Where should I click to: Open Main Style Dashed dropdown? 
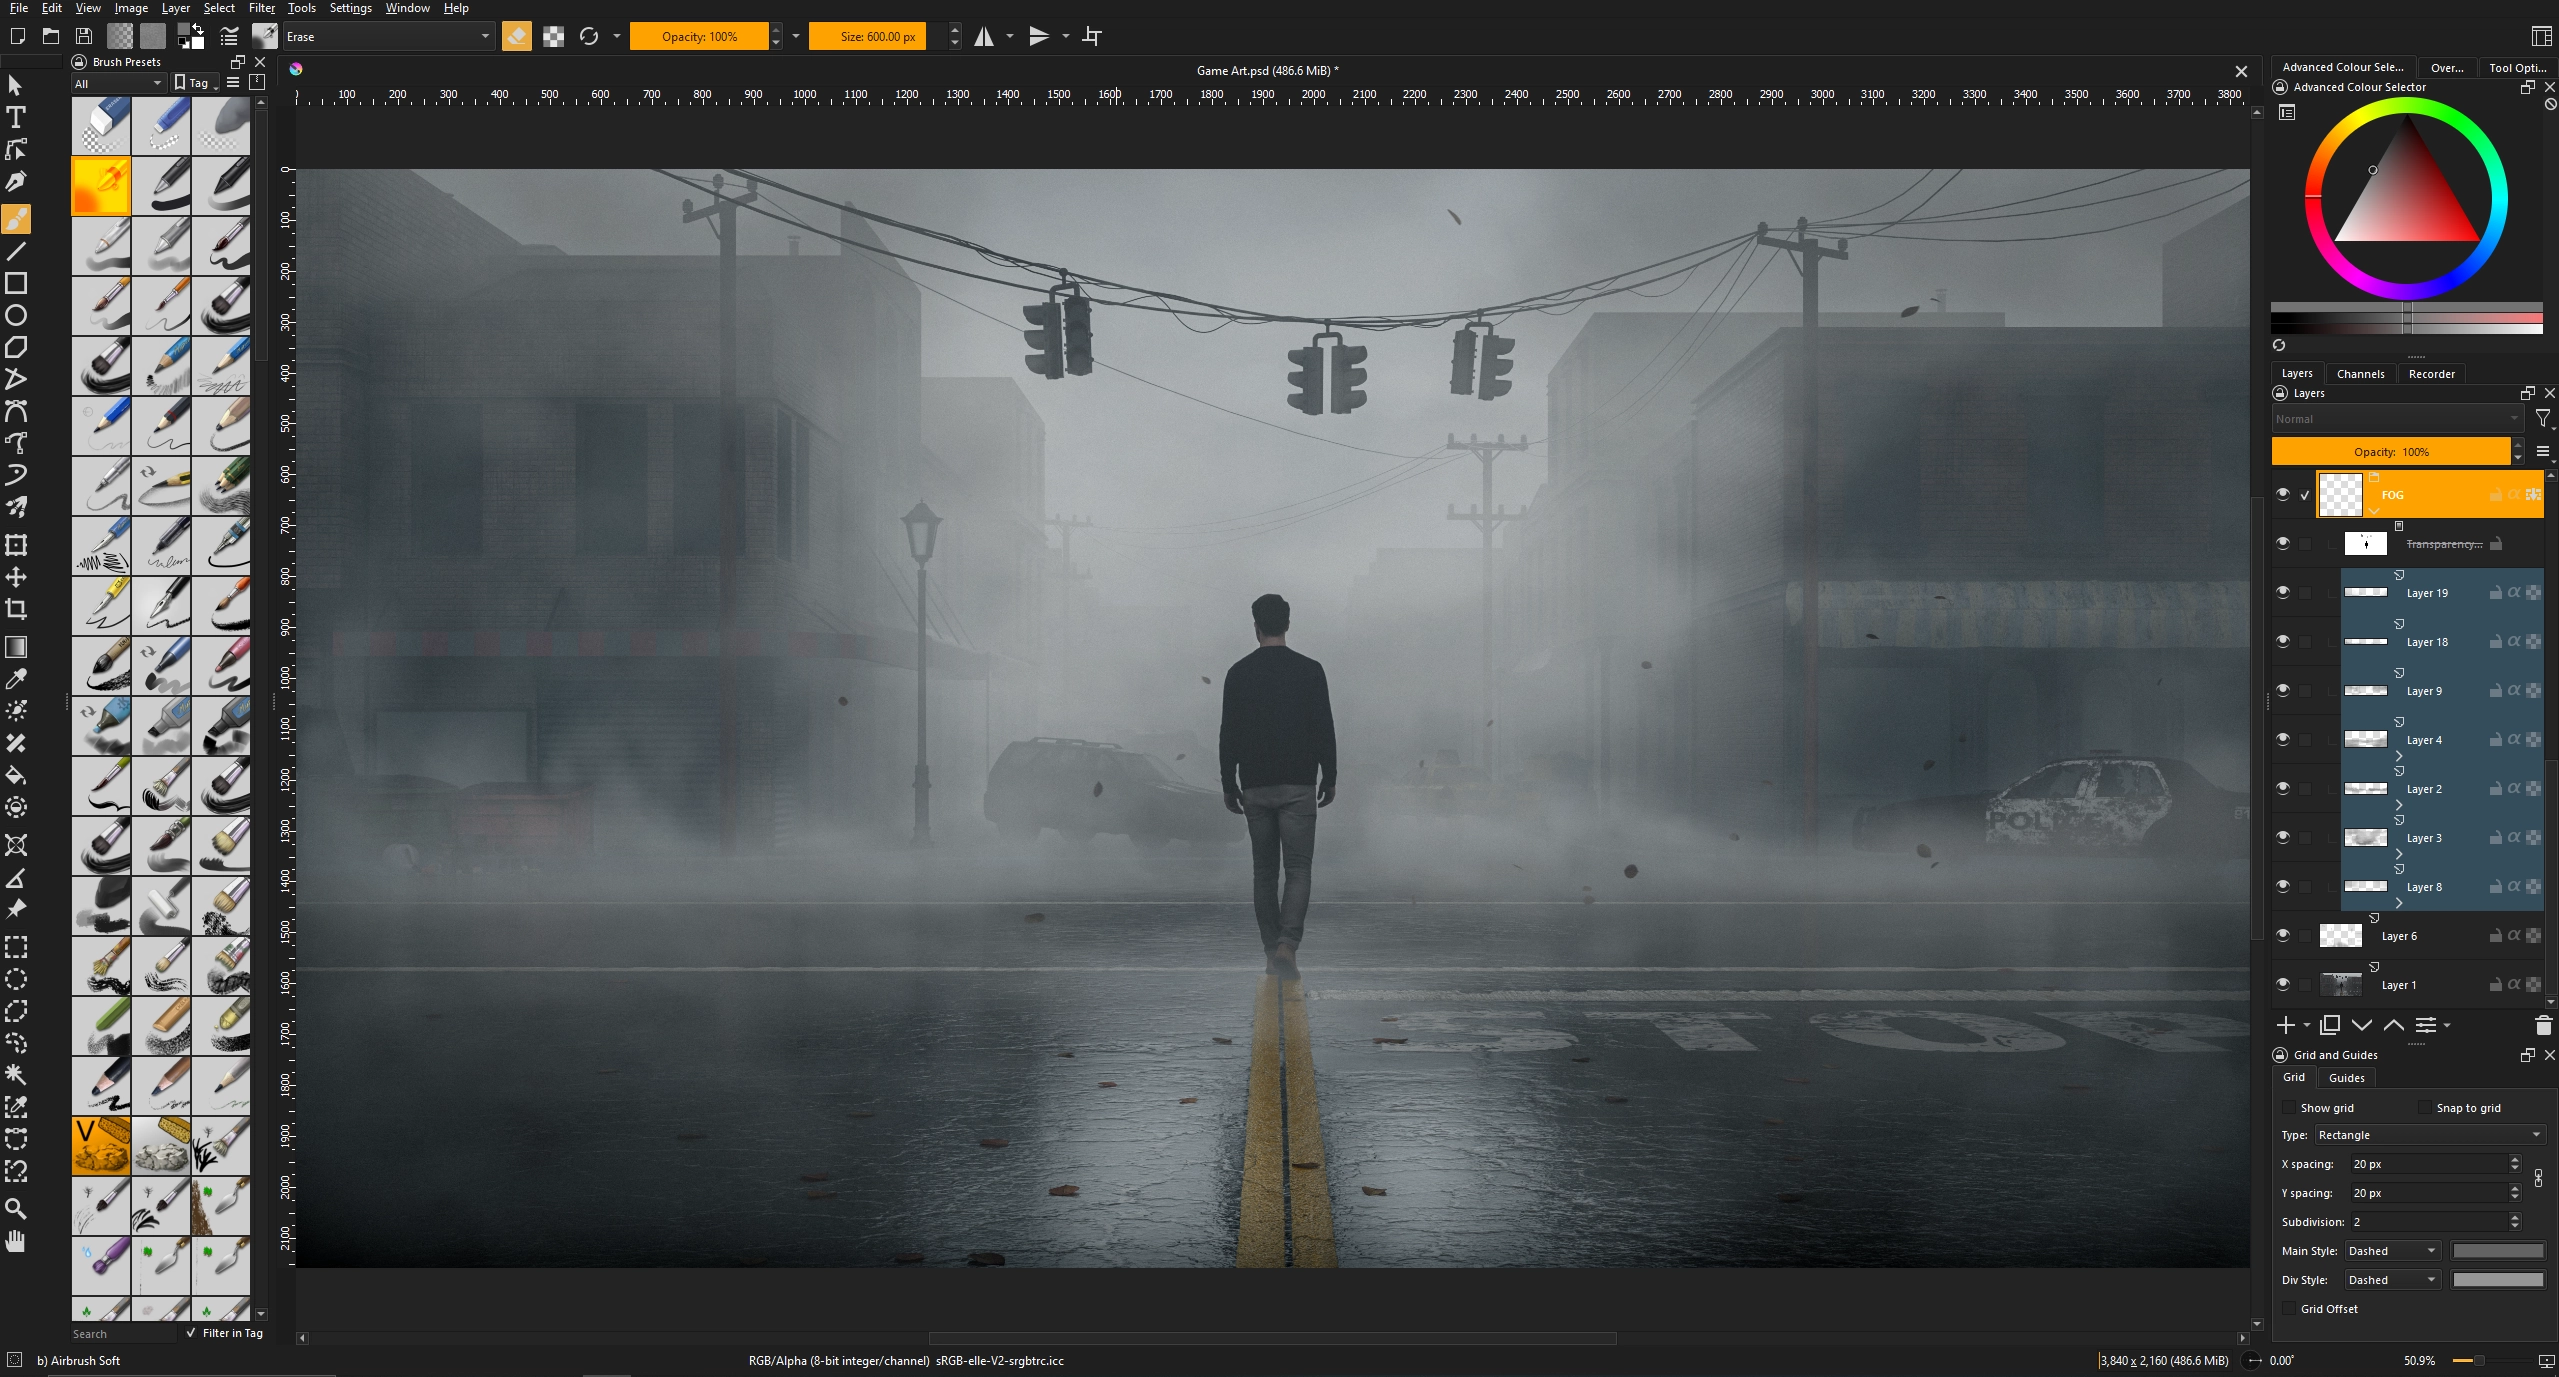point(2391,1251)
